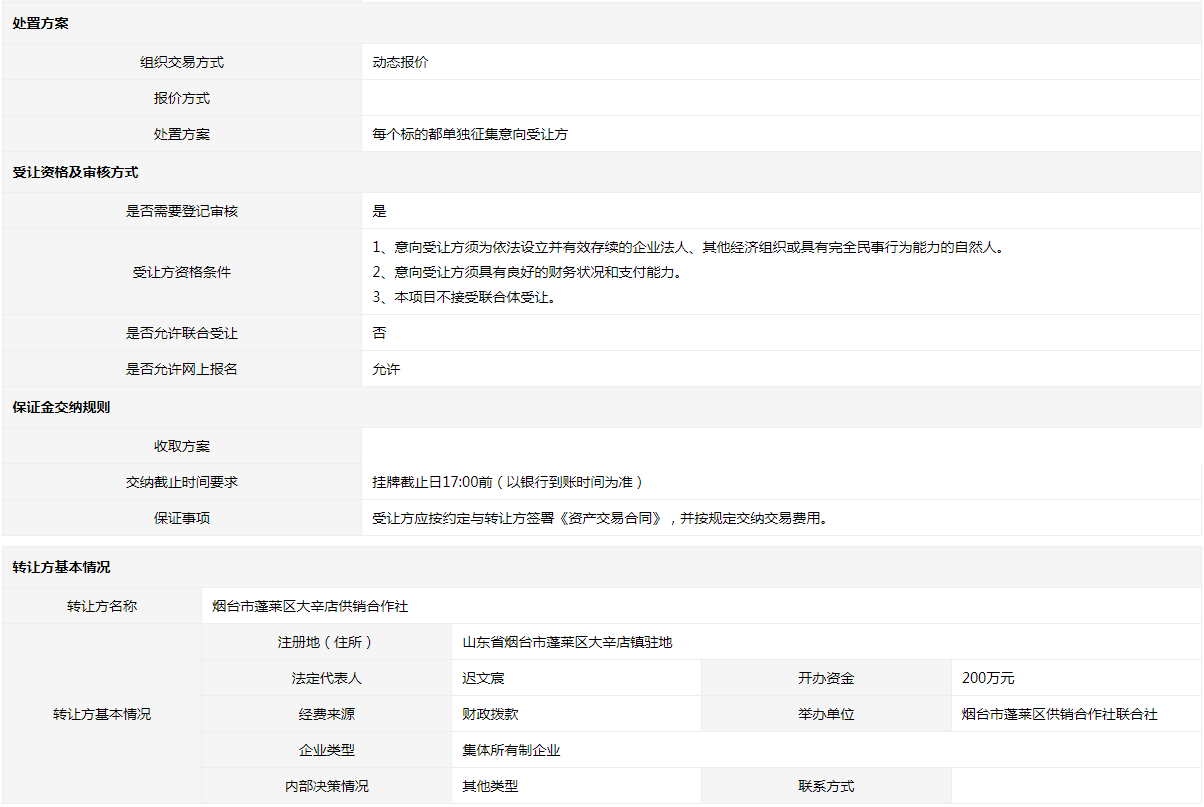This screenshot has height=807, width=1204.
Task: Click the 允许 value for online registration
Action: 386,369
